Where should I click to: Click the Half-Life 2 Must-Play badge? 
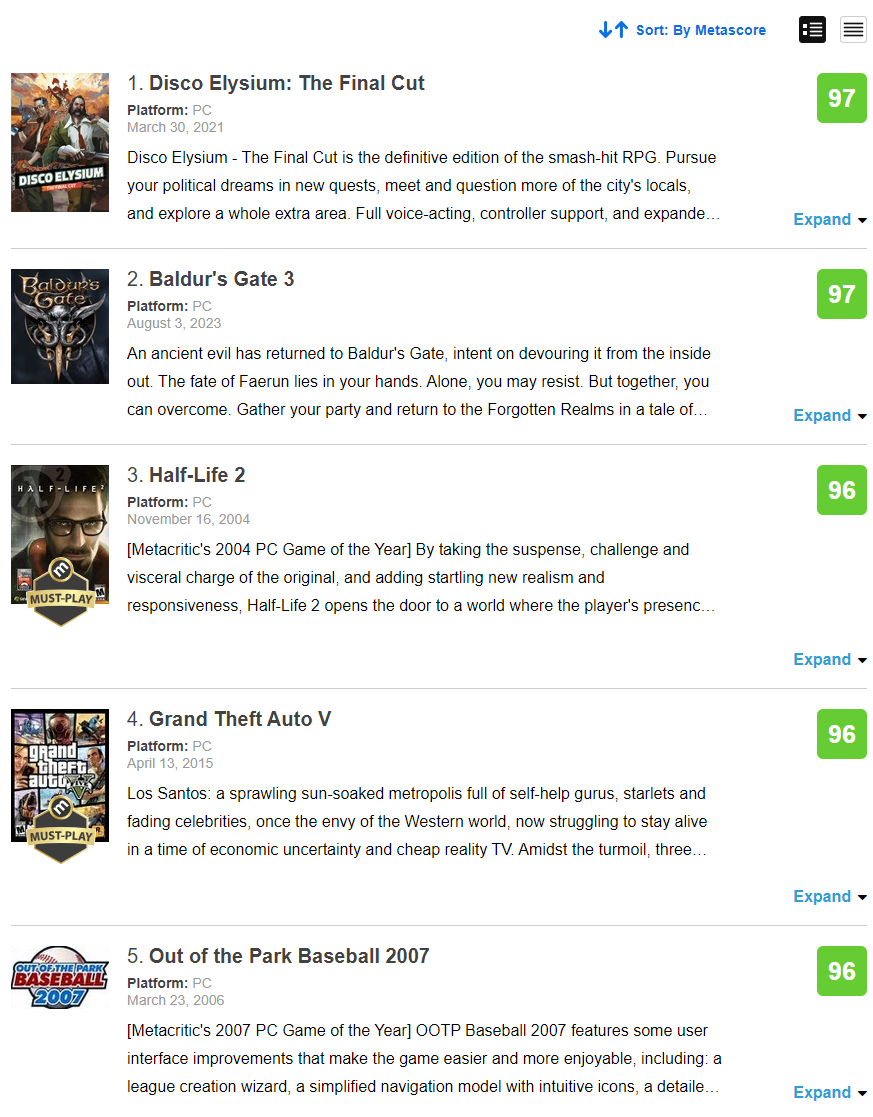pos(61,592)
